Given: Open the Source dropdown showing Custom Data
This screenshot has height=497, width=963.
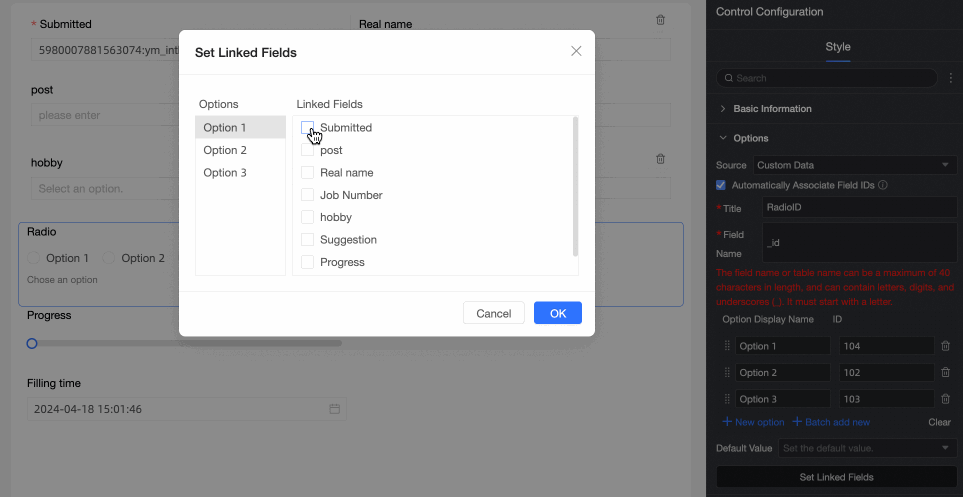Looking at the screenshot, I should pos(855,165).
